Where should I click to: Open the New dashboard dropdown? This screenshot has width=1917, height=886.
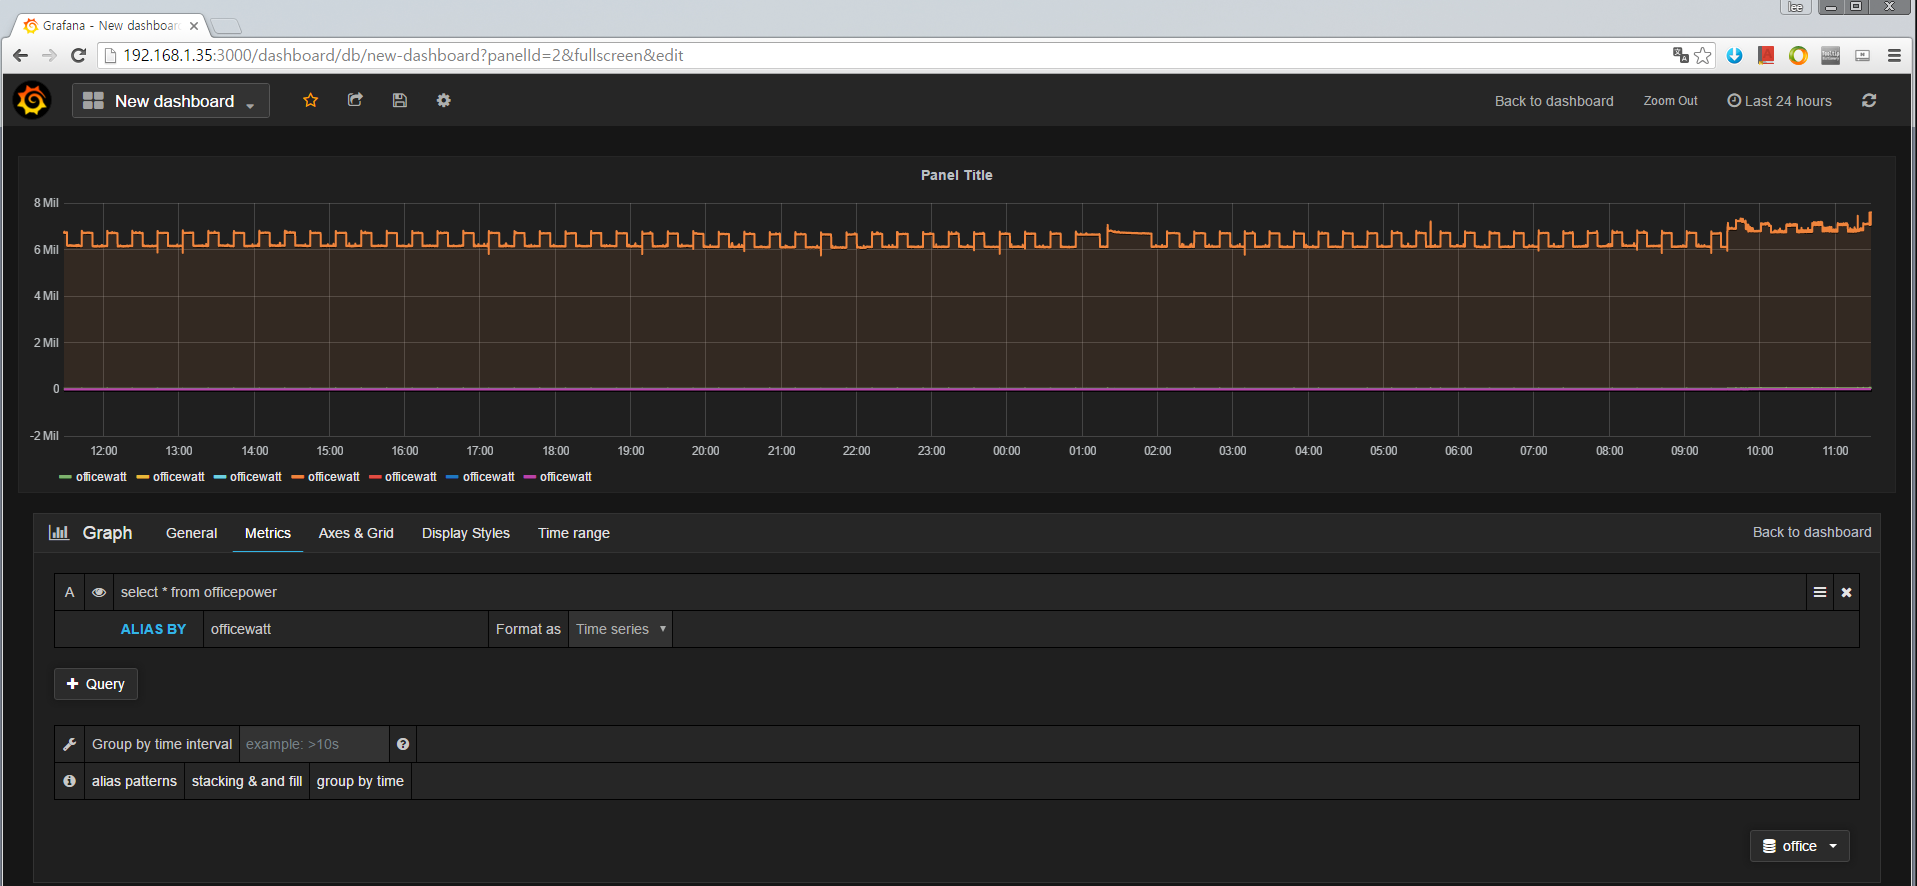point(171,101)
